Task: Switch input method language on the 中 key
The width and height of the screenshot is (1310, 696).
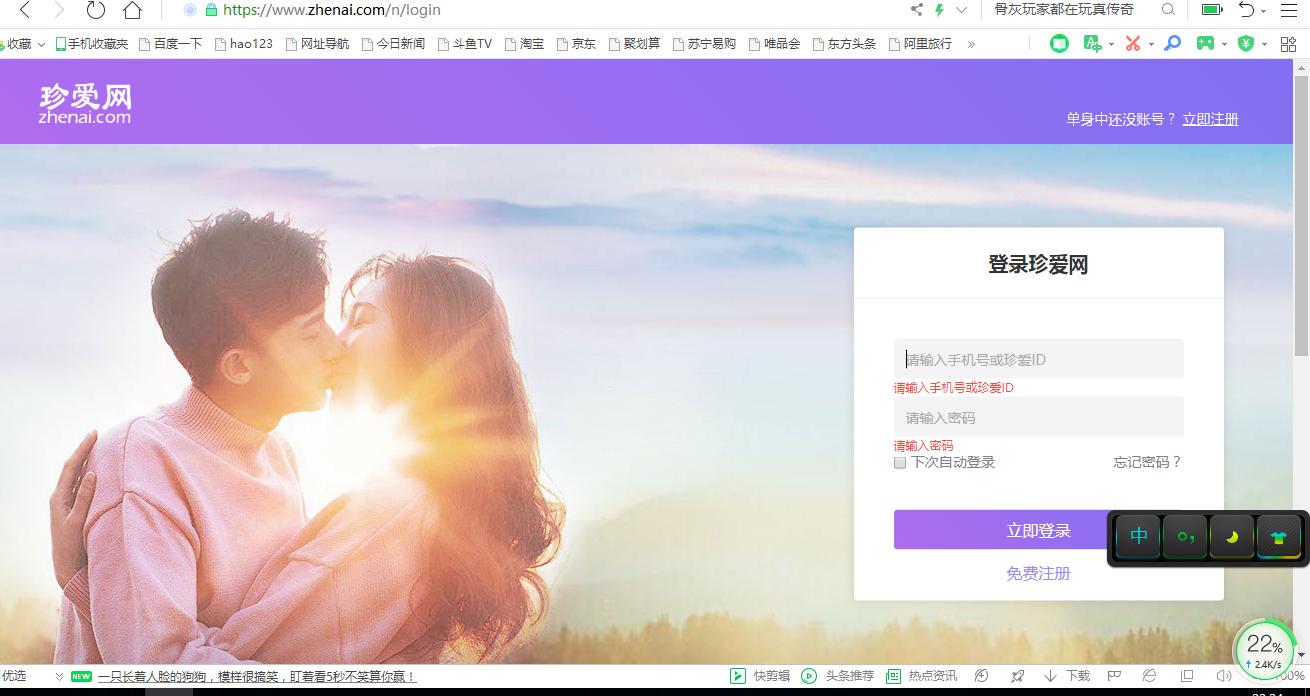Action: click(x=1137, y=536)
